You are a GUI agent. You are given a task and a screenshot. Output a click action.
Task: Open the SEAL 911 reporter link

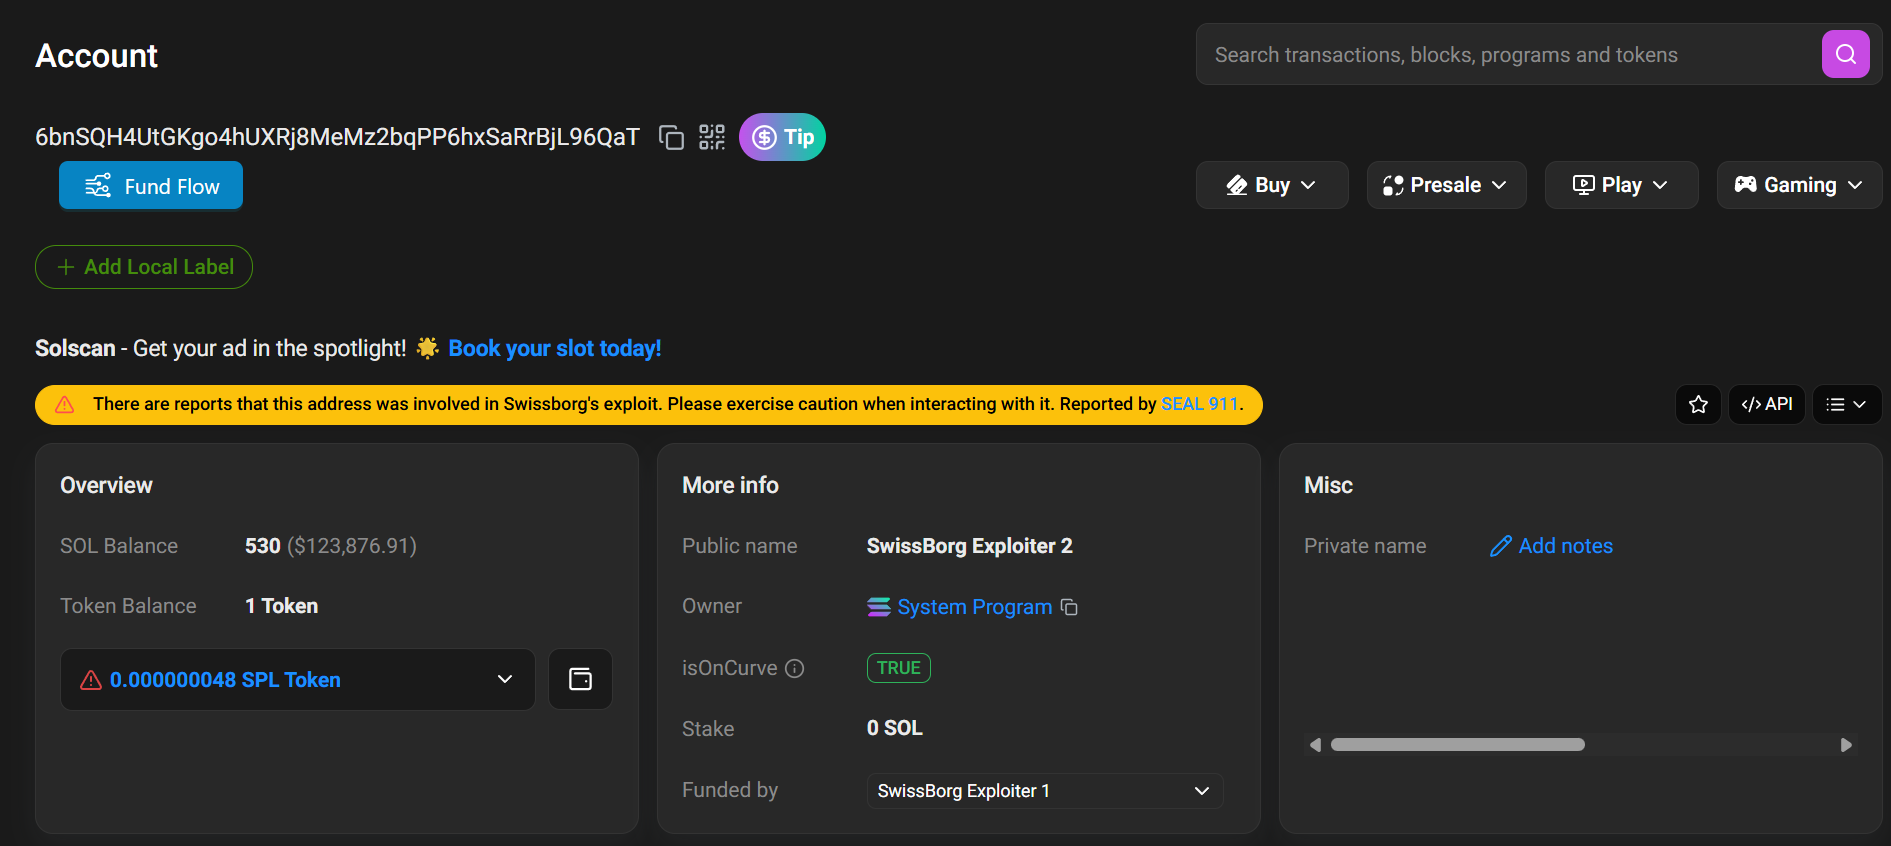1199,404
